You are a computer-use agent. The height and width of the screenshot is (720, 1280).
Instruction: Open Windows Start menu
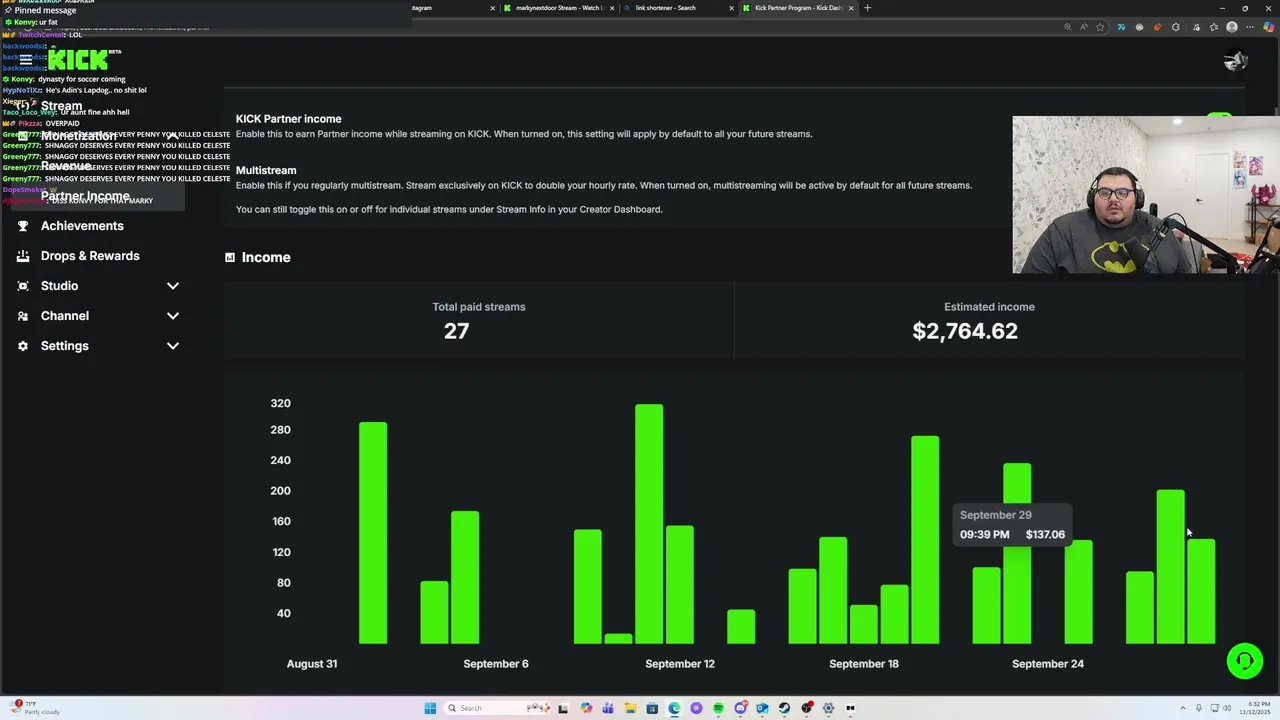coord(430,708)
